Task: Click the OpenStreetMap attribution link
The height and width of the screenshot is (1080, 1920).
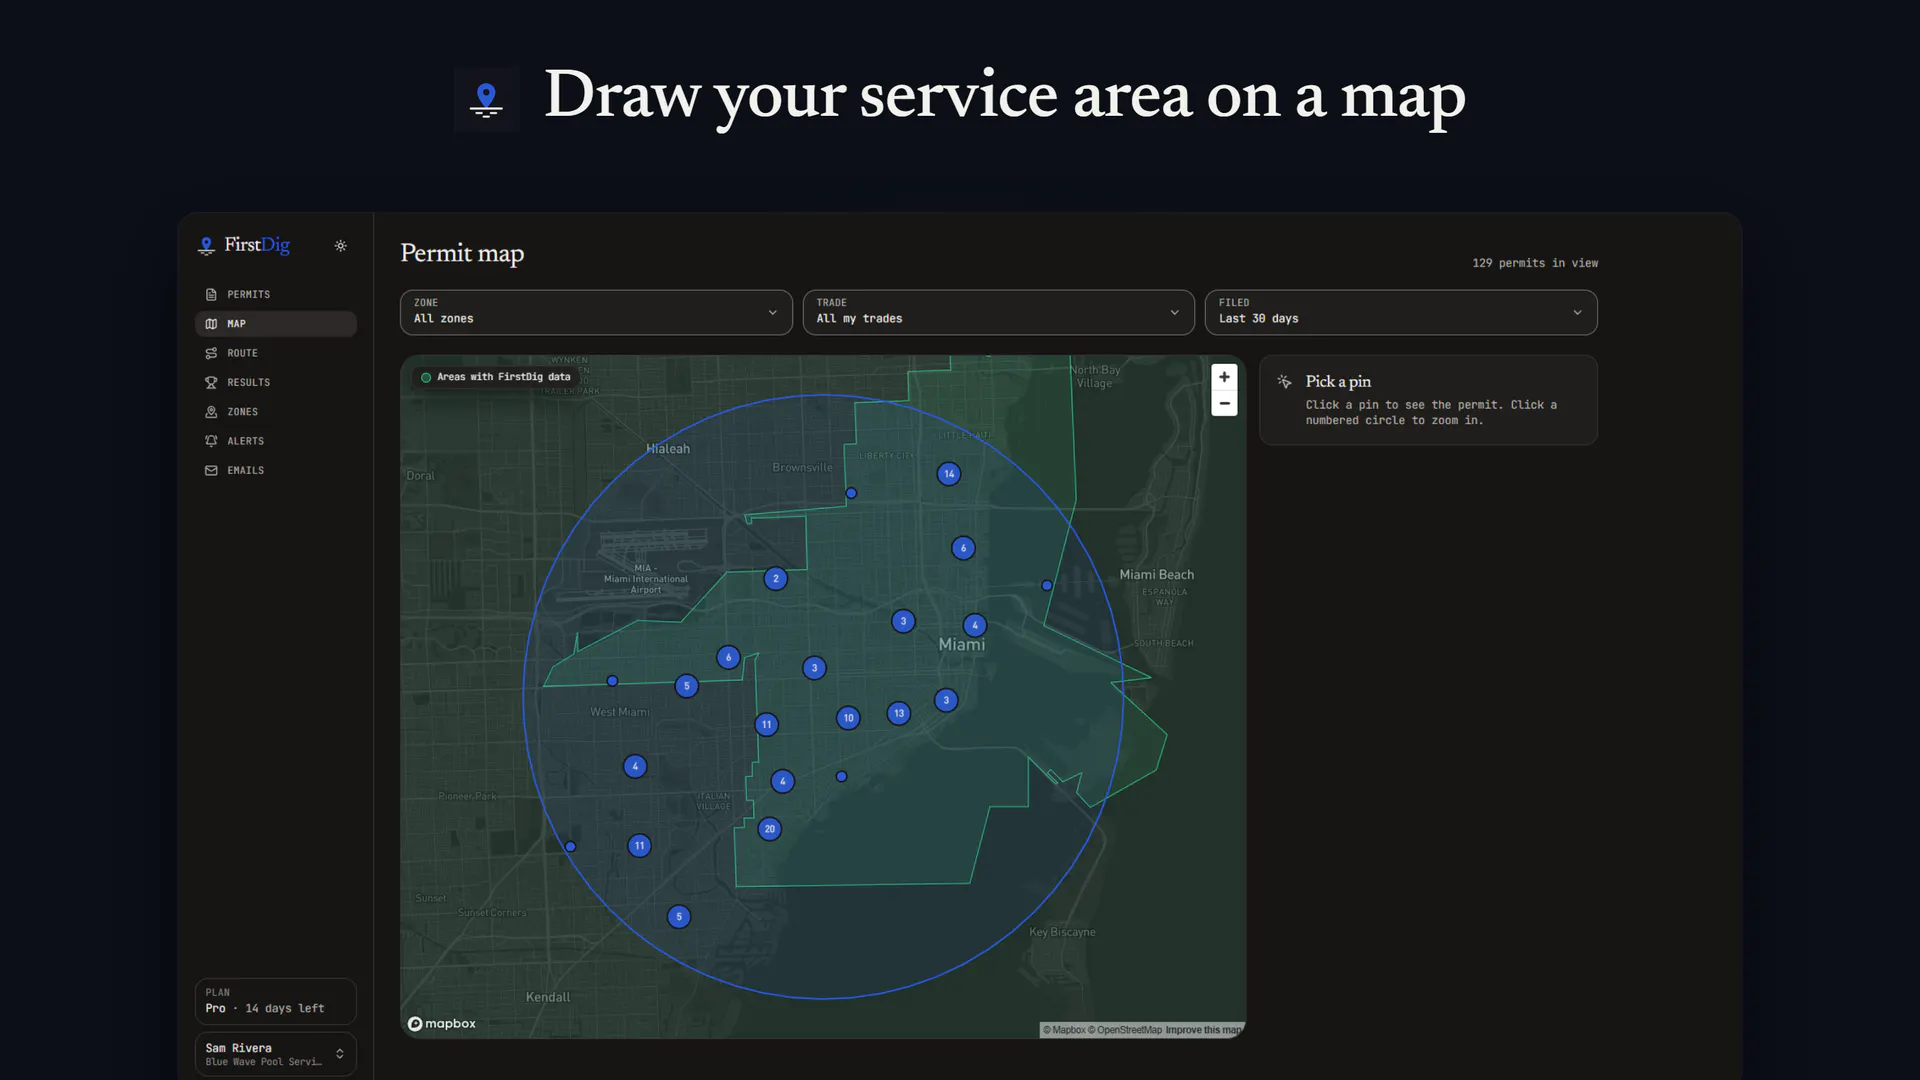Action: (1125, 1030)
